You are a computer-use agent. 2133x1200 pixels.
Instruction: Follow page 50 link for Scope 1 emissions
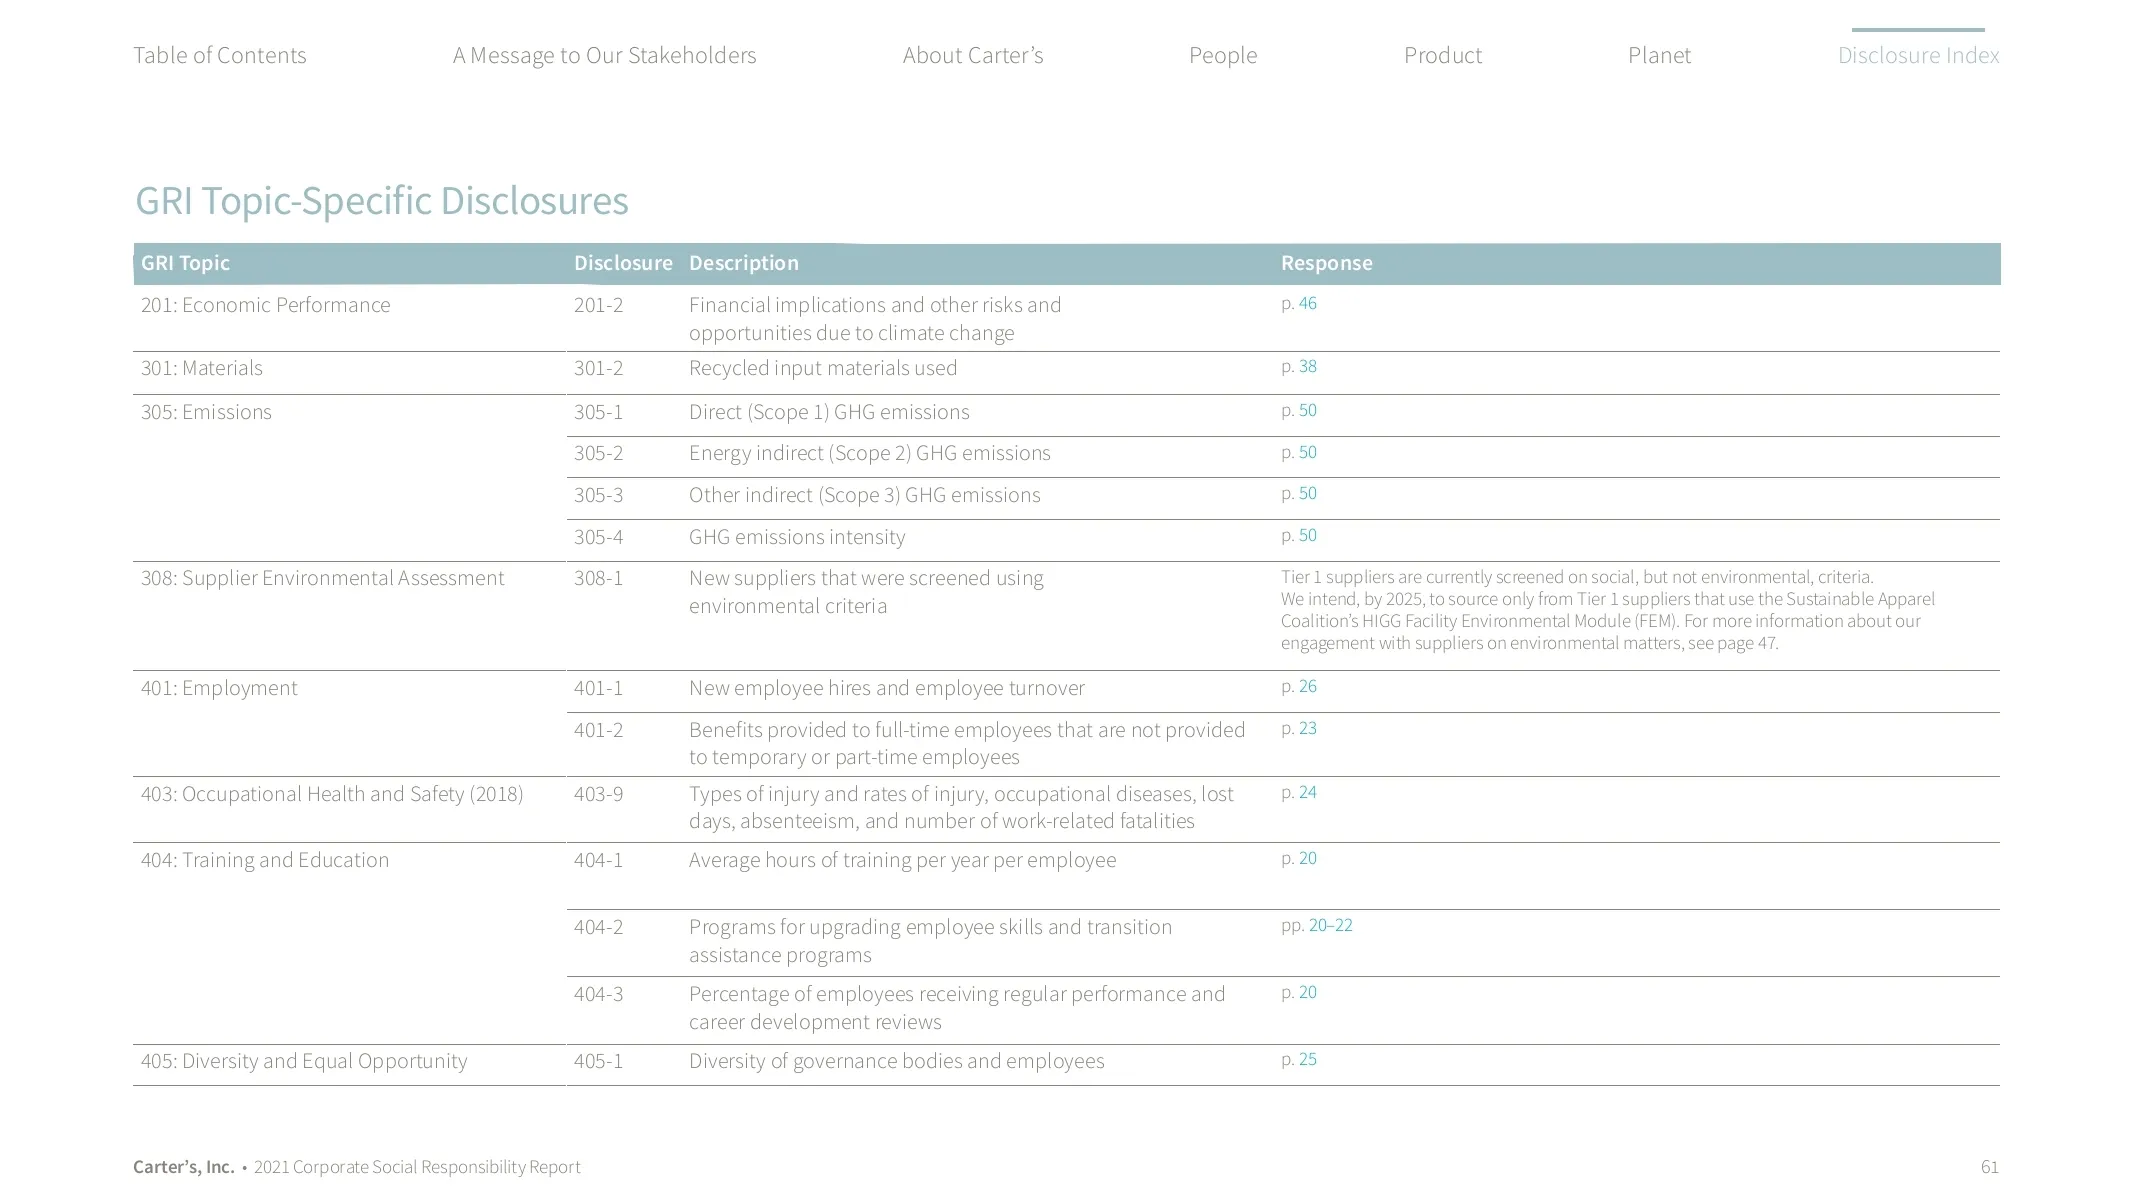click(x=1307, y=410)
